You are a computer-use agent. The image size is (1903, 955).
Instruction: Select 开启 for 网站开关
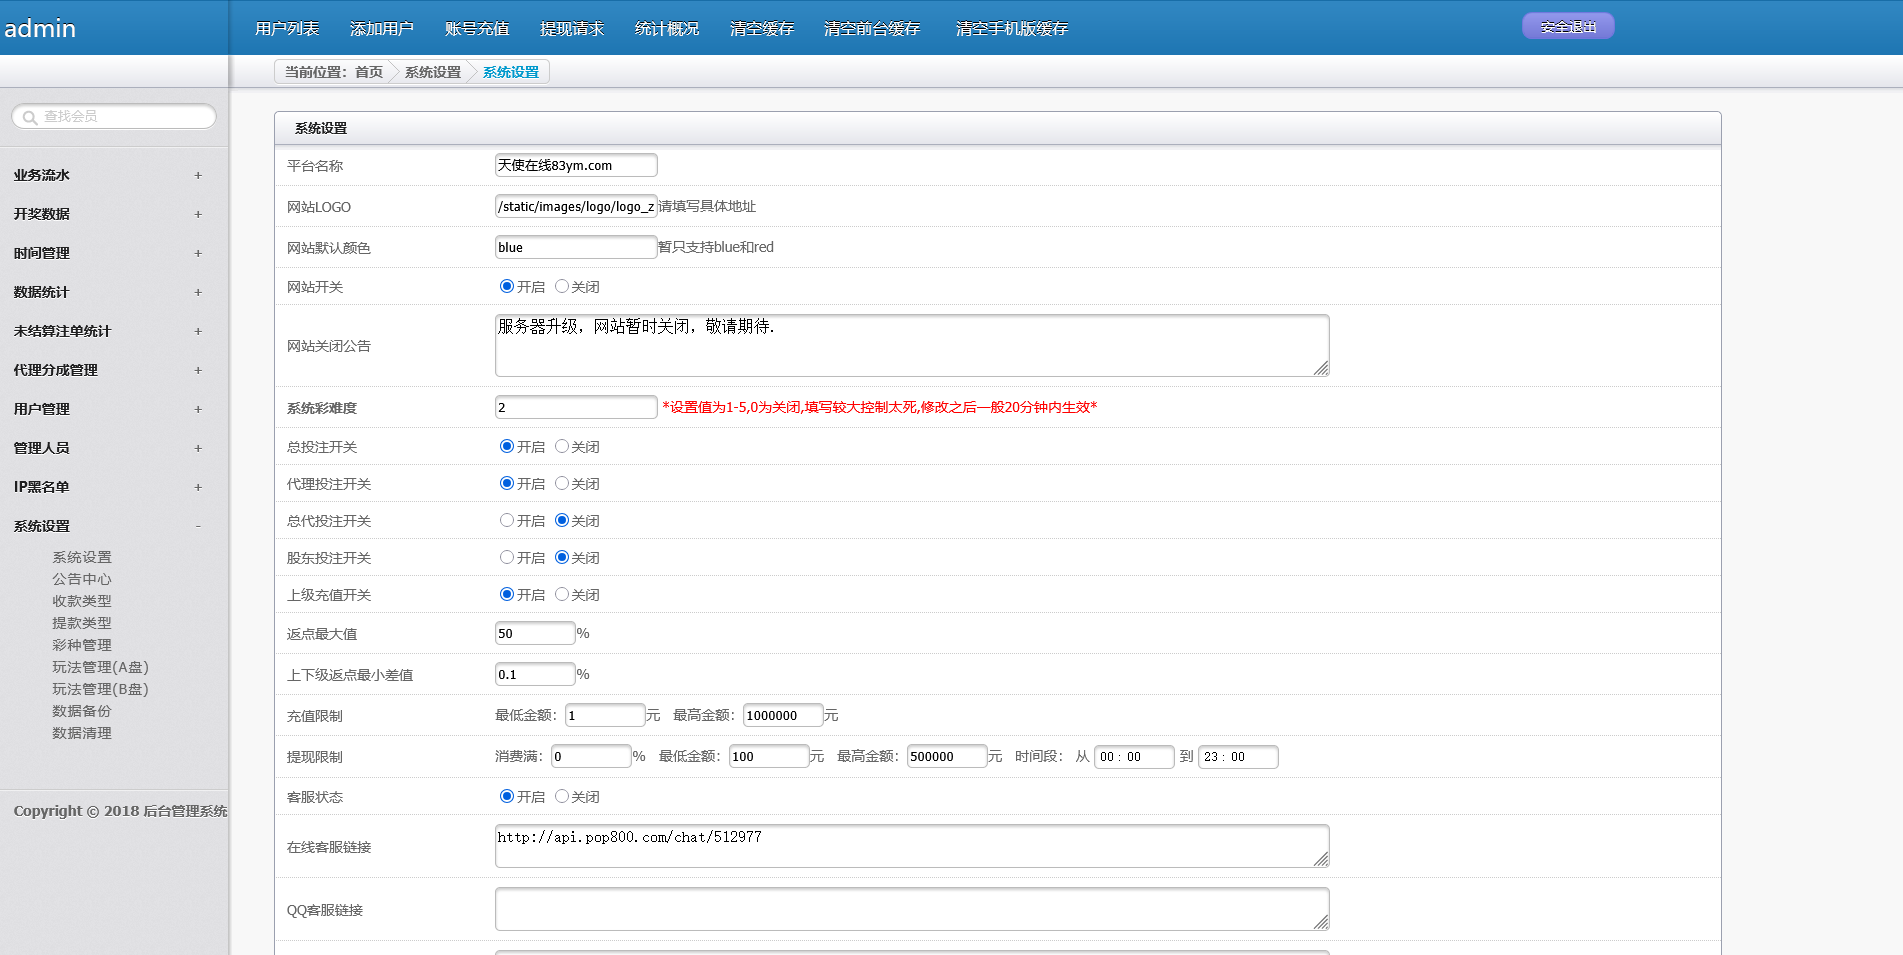[507, 286]
